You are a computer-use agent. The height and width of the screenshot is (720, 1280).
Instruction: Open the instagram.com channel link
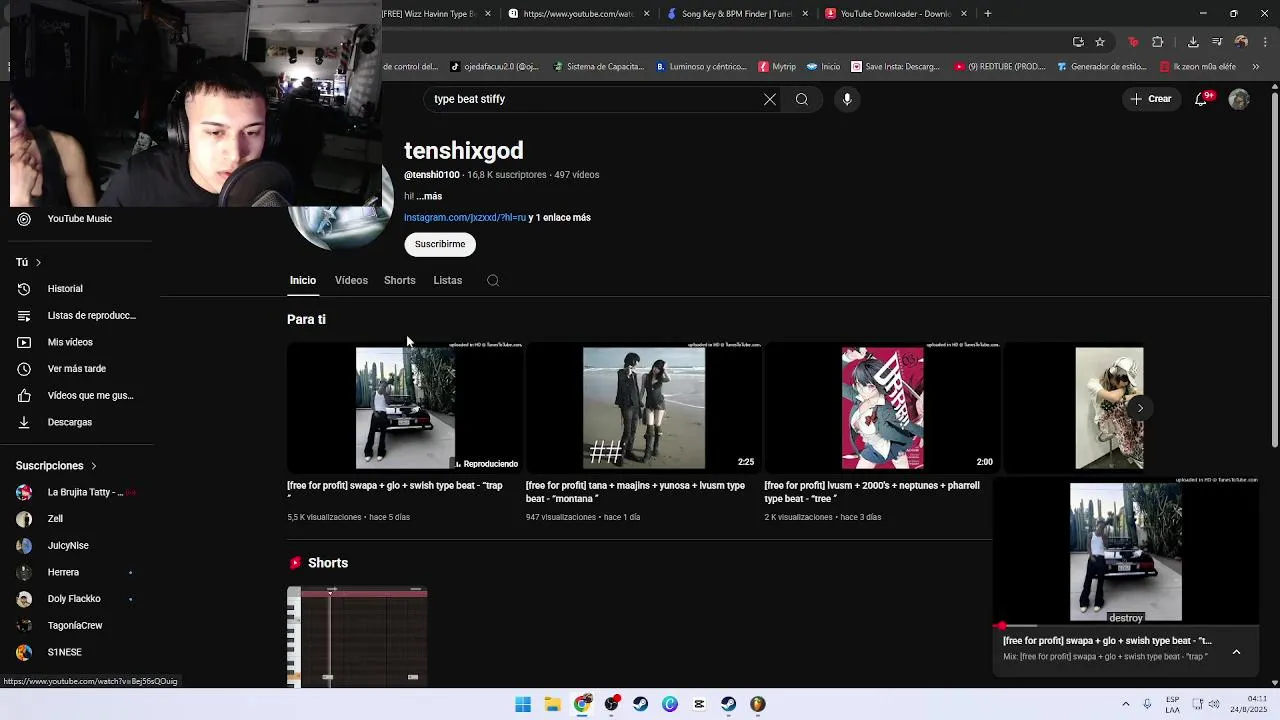[465, 217]
